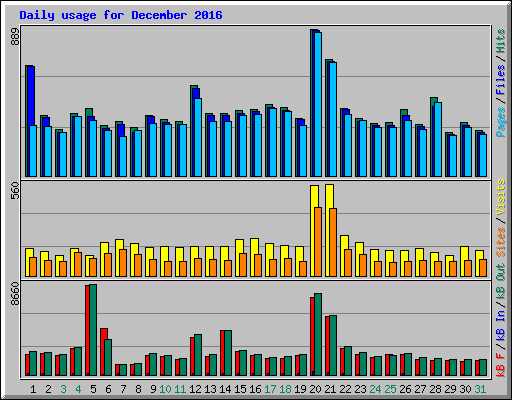The image size is (512, 400).
Task: Click day 6 on the x-axis
Action: [x=108, y=389]
